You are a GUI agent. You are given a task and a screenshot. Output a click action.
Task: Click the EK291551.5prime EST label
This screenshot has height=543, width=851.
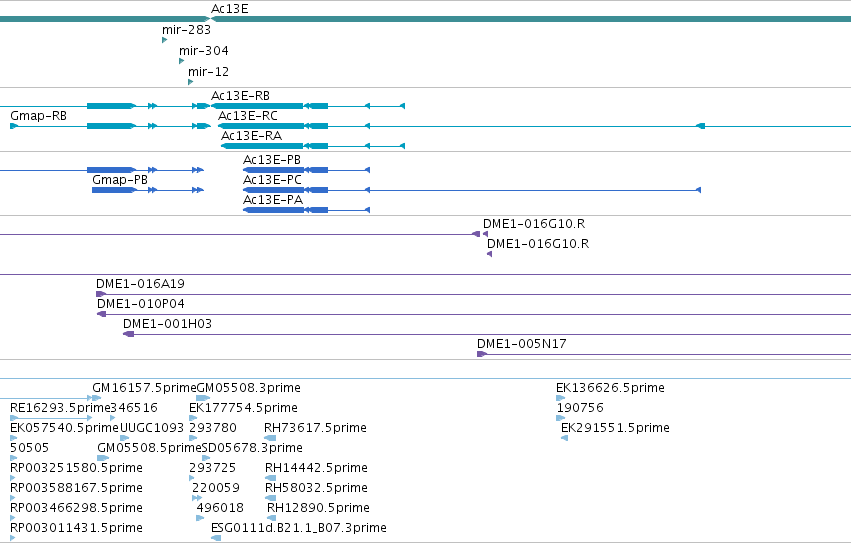click(x=615, y=428)
